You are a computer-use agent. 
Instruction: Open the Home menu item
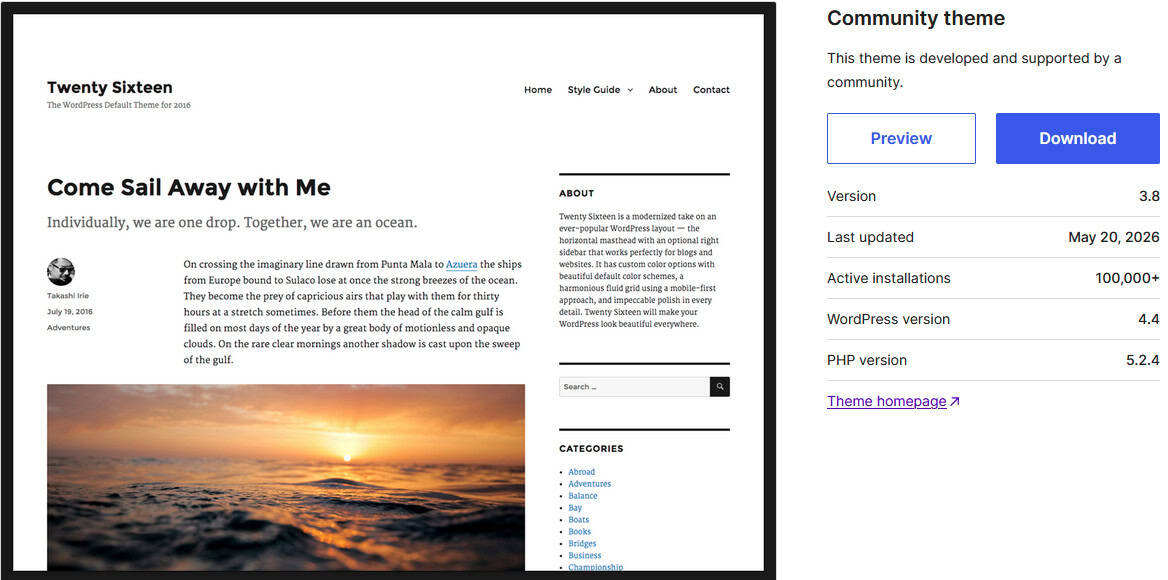[x=538, y=89]
